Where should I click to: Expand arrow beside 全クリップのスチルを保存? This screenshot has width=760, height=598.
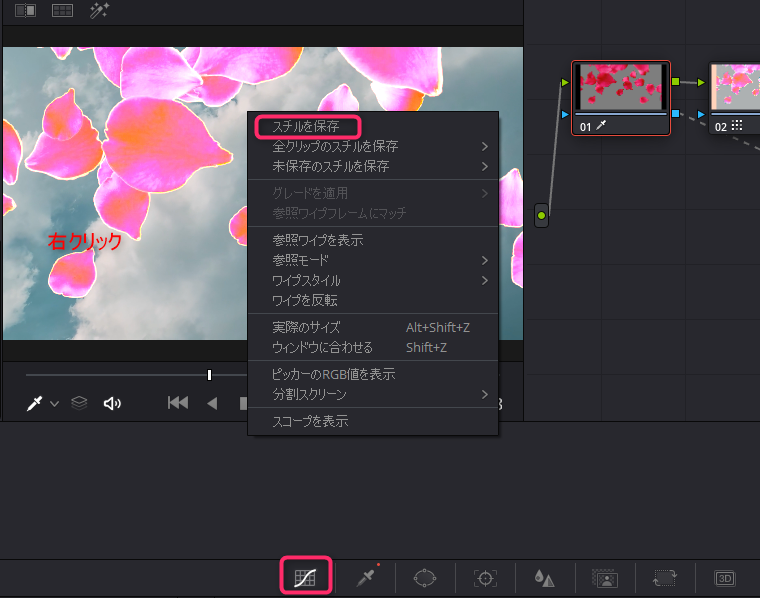(485, 146)
